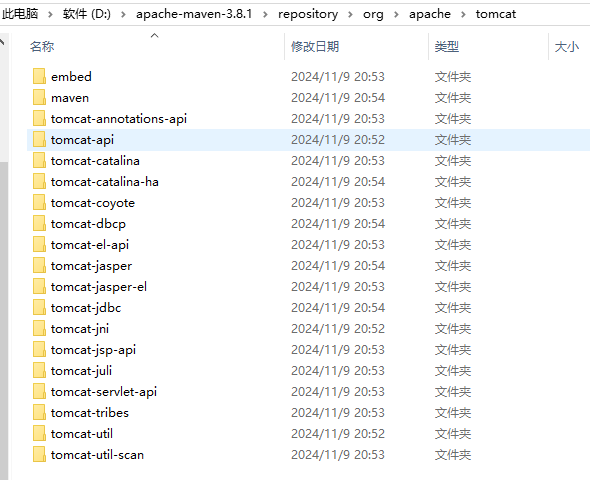This screenshot has width=590, height=480.
Task: Select the tomcat-el-api folder icon
Action: click(39, 245)
